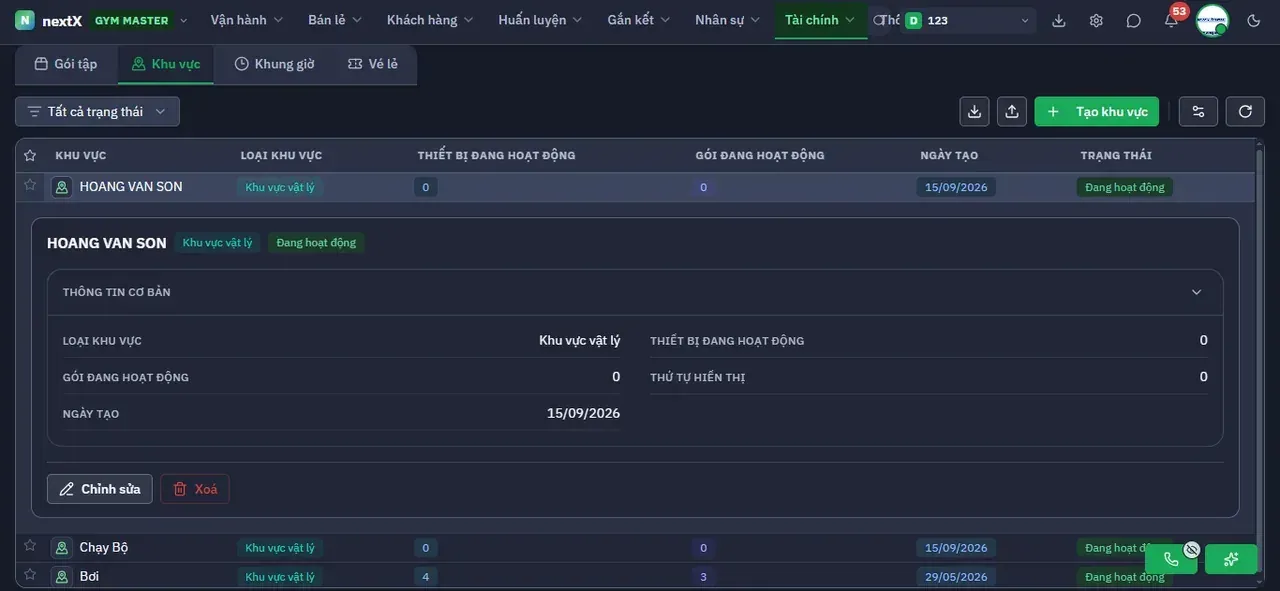Refresh the area list

[x=1245, y=111]
